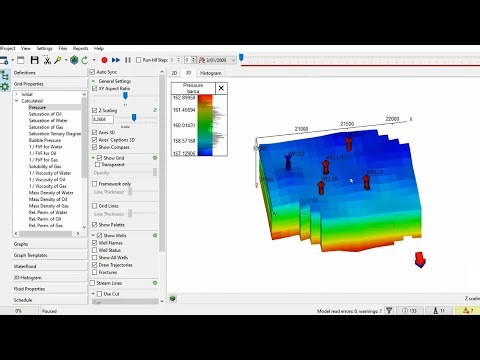Click the info messages counter 133
Image resolution: width=480 pixels, height=360 pixels.
(410, 311)
